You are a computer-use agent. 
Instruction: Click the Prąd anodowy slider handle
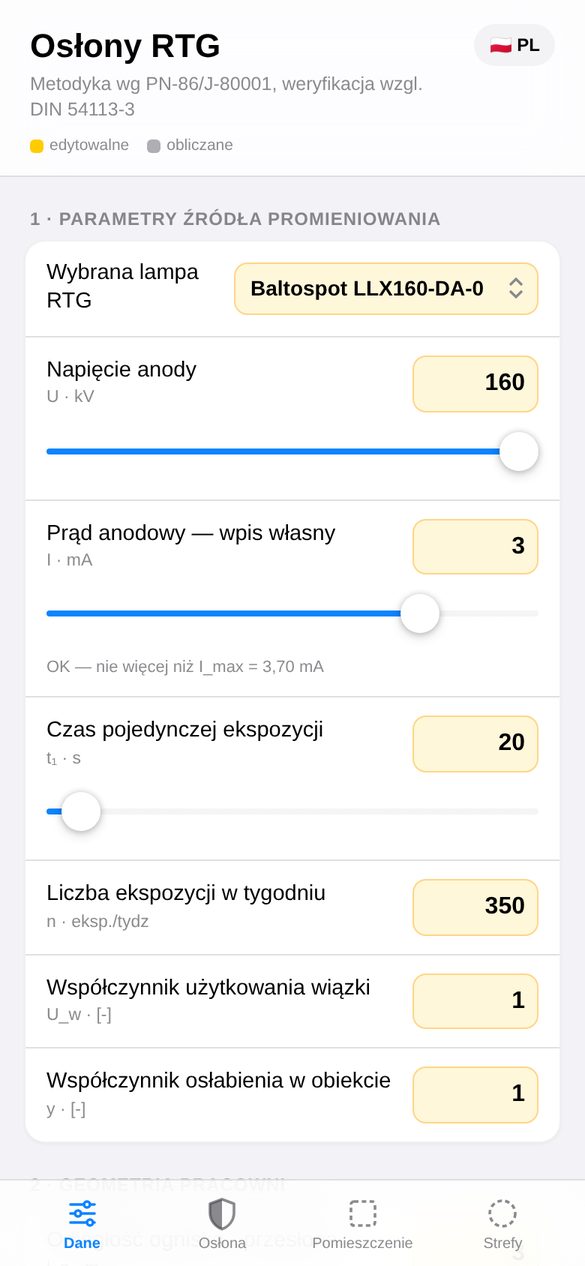tap(420, 613)
